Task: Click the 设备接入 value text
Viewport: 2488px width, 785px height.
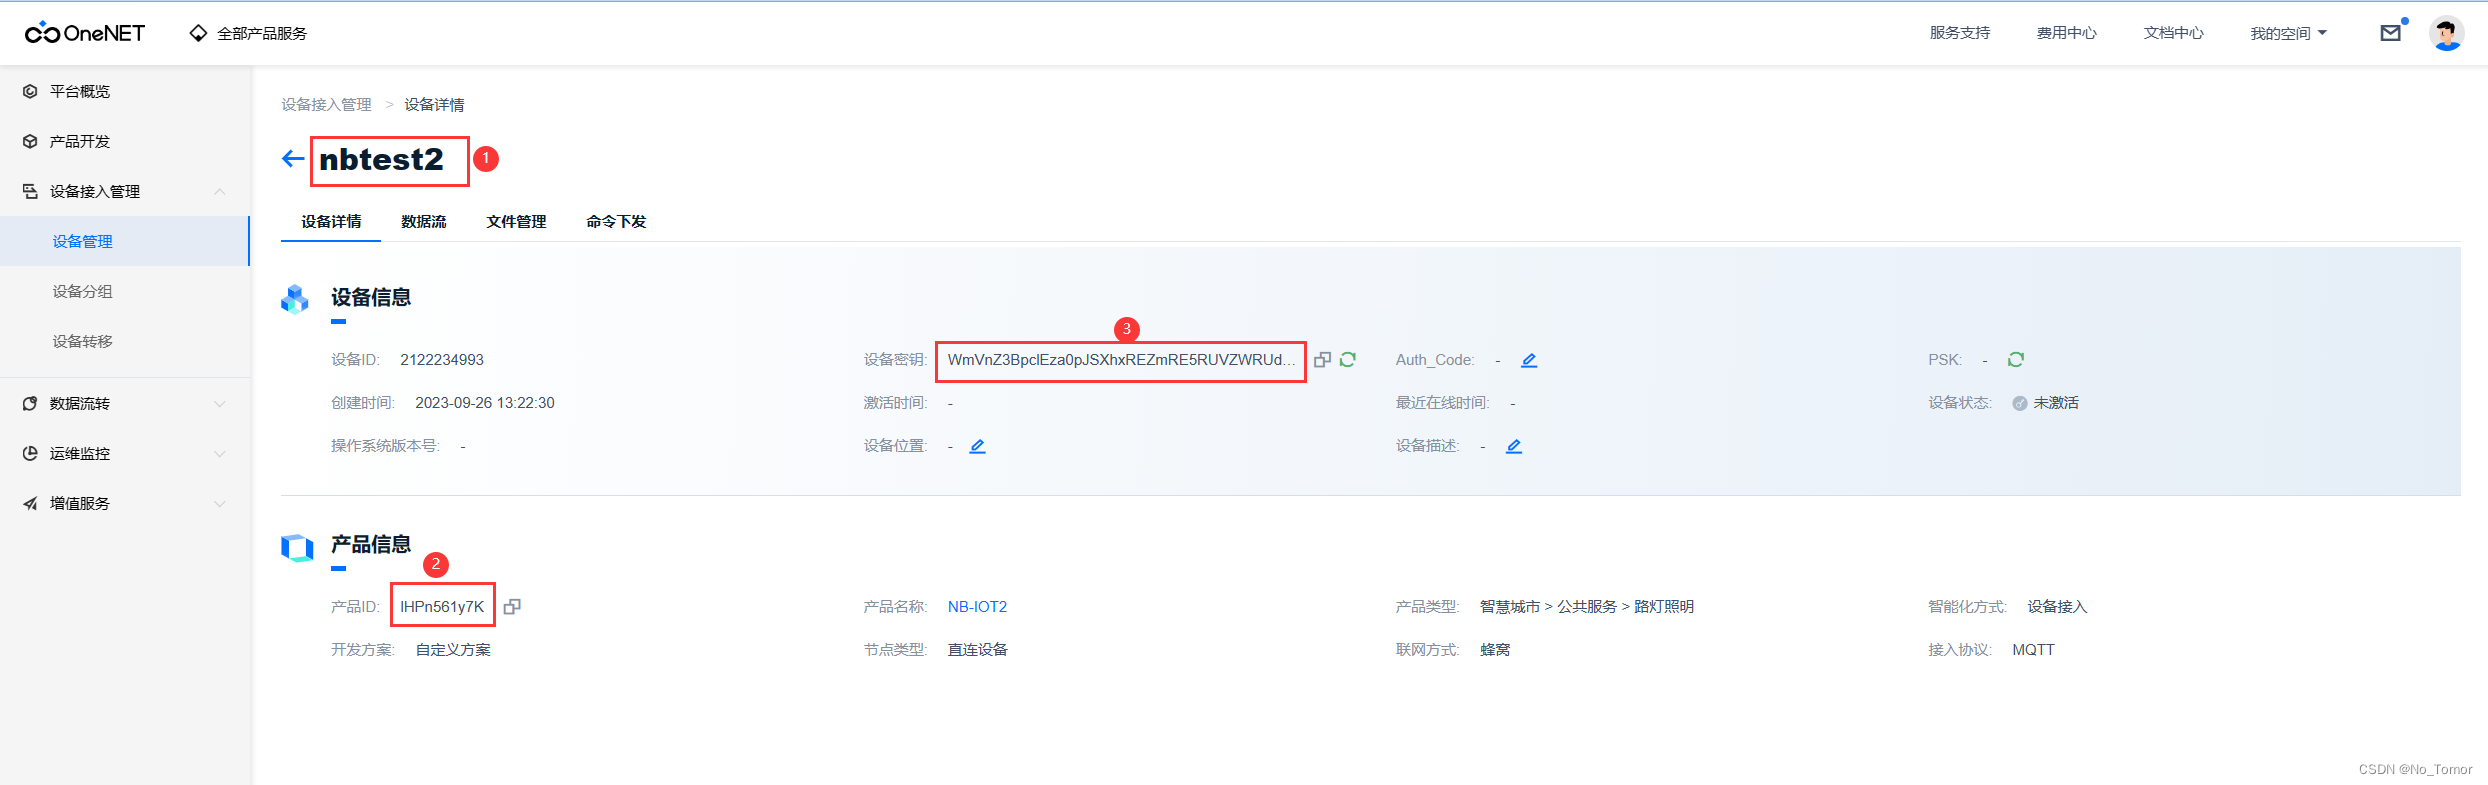Action: (2057, 607)
